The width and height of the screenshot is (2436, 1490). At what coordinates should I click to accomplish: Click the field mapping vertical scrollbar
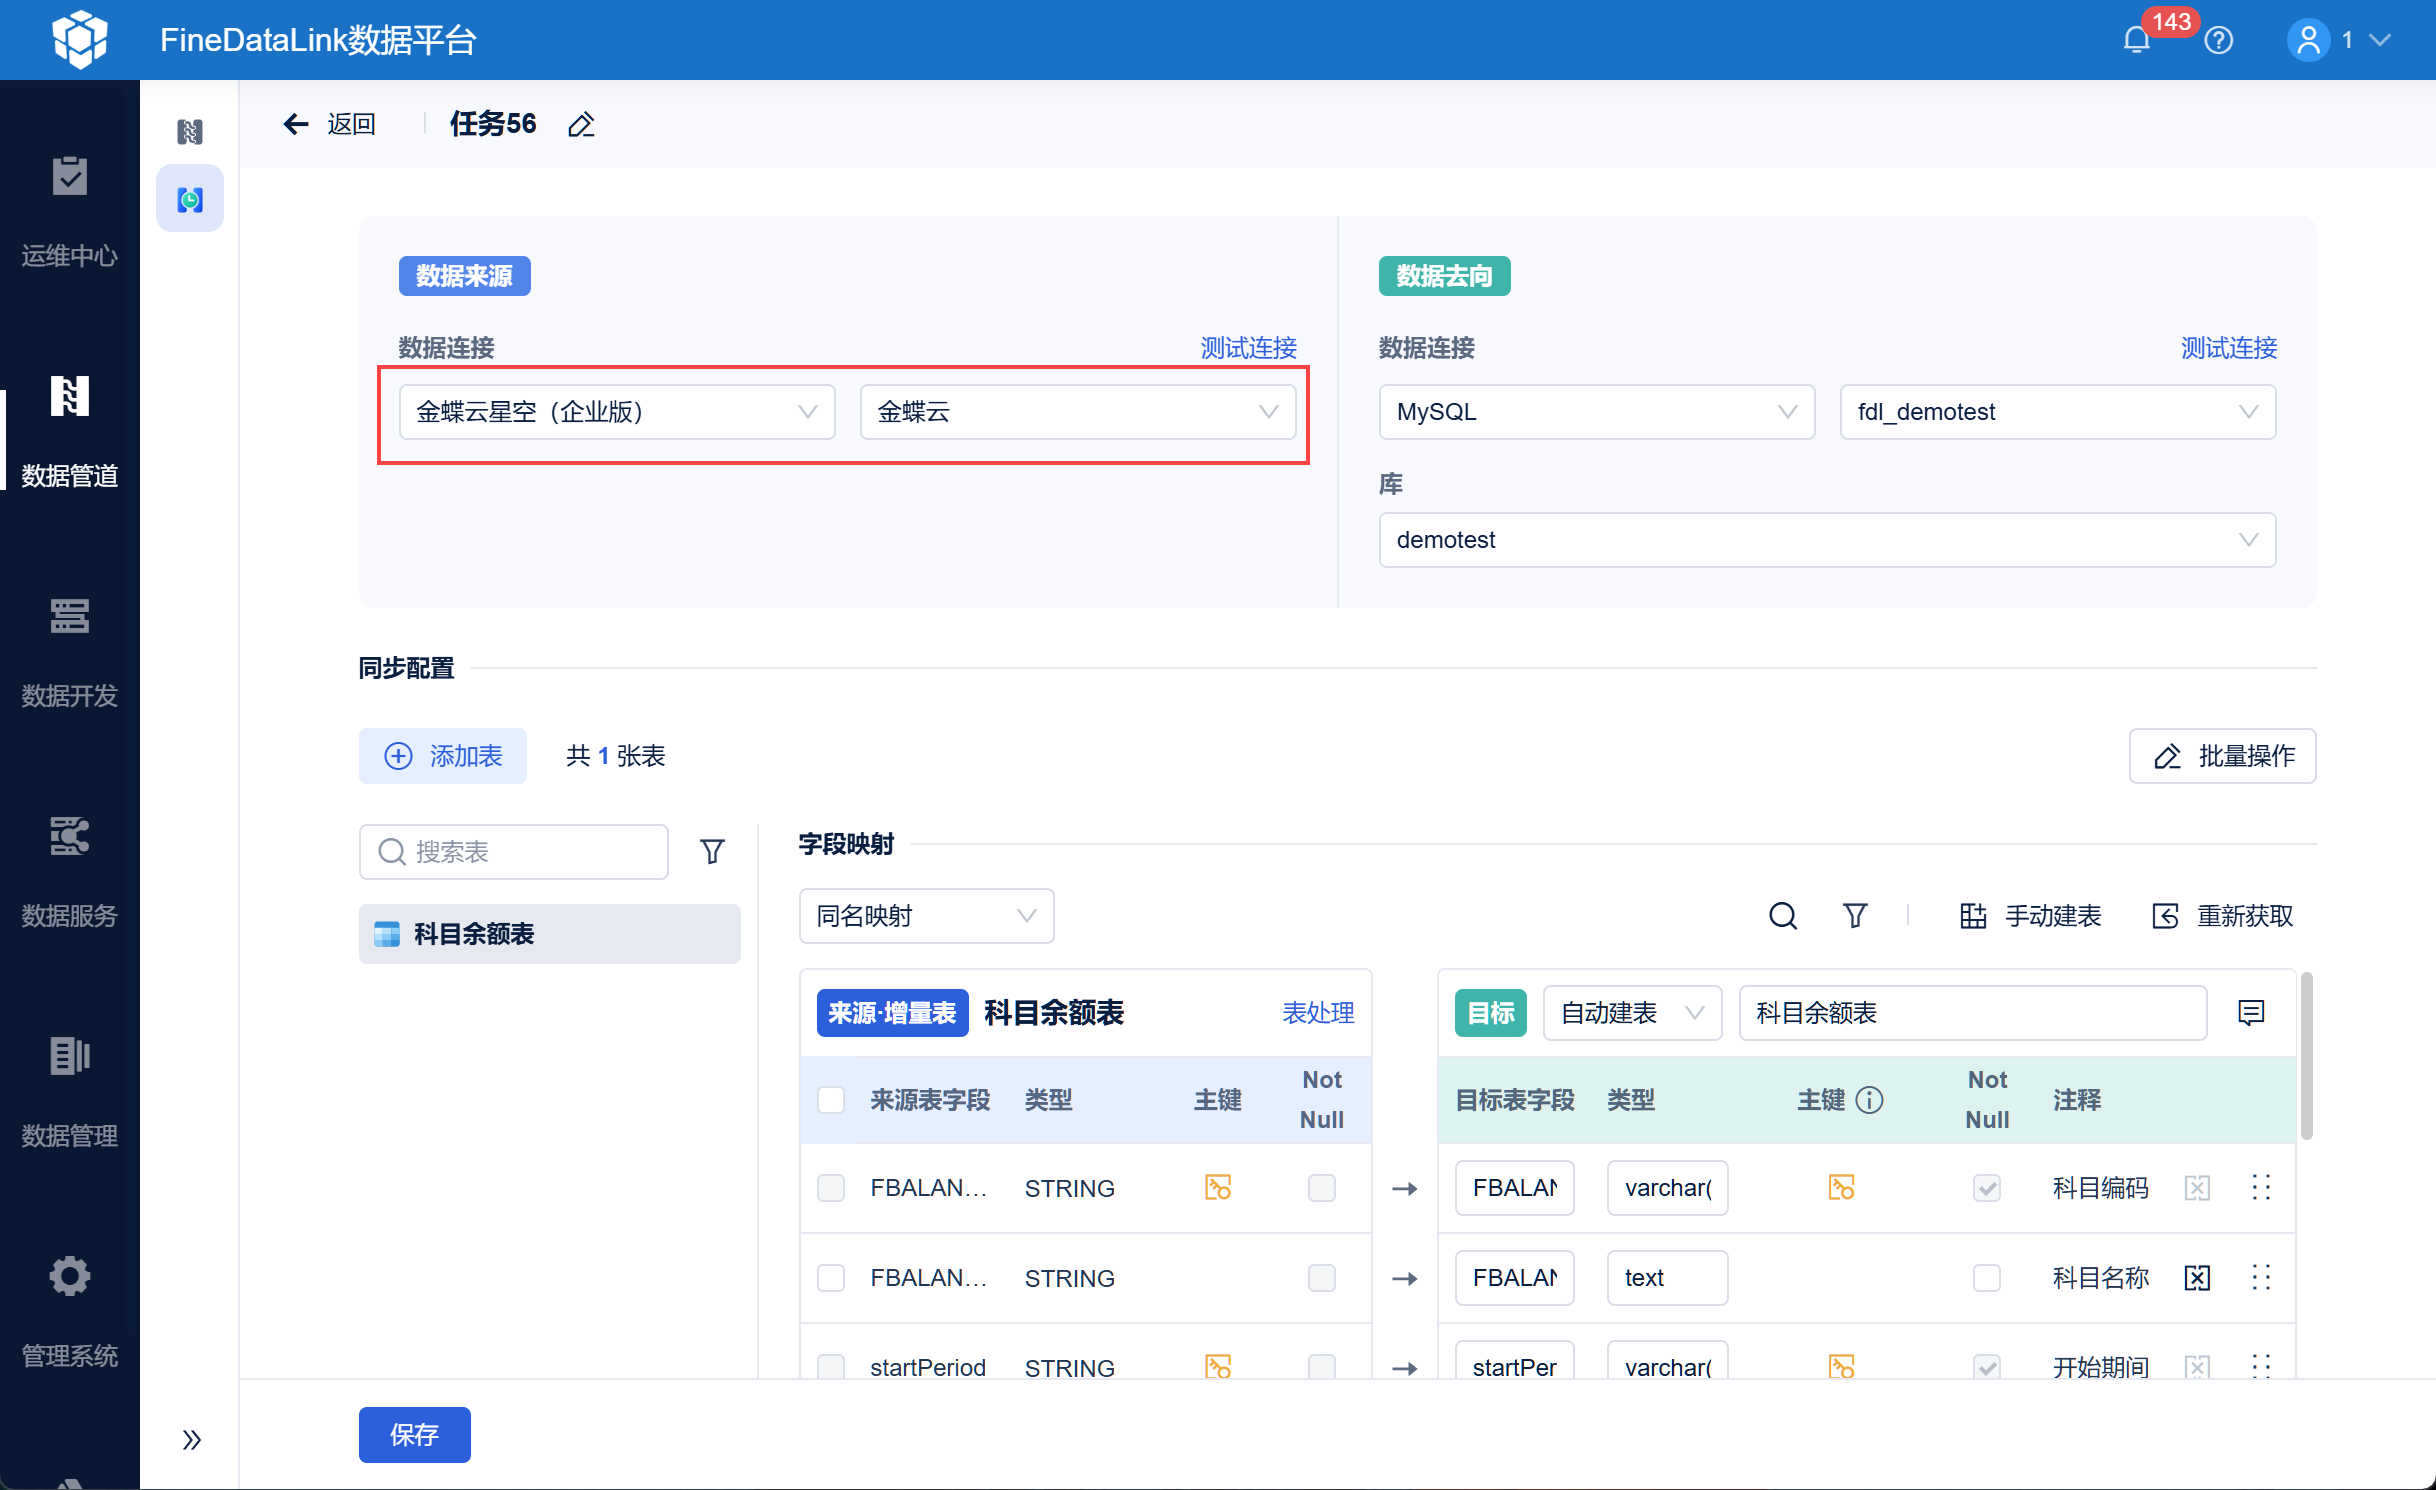[2306, 1056]
